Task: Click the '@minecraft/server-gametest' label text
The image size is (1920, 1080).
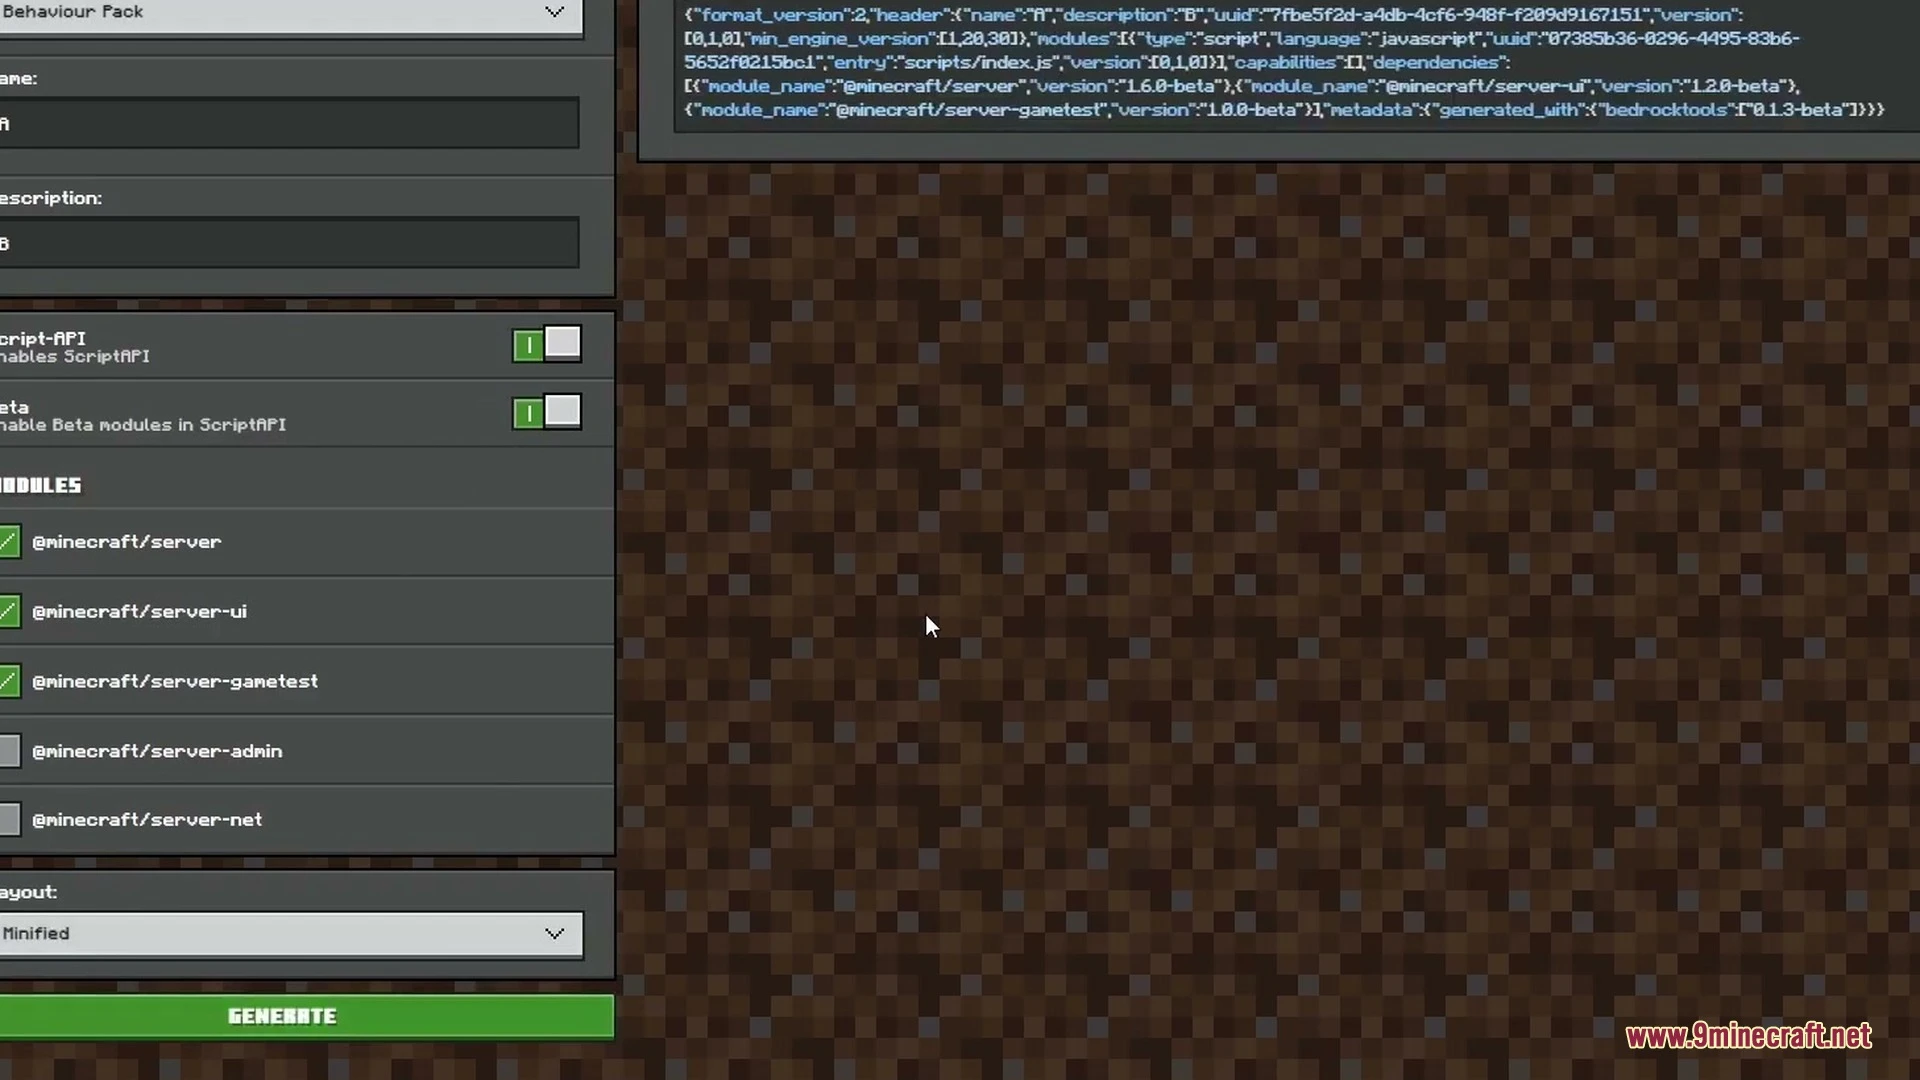Action: 175,682
